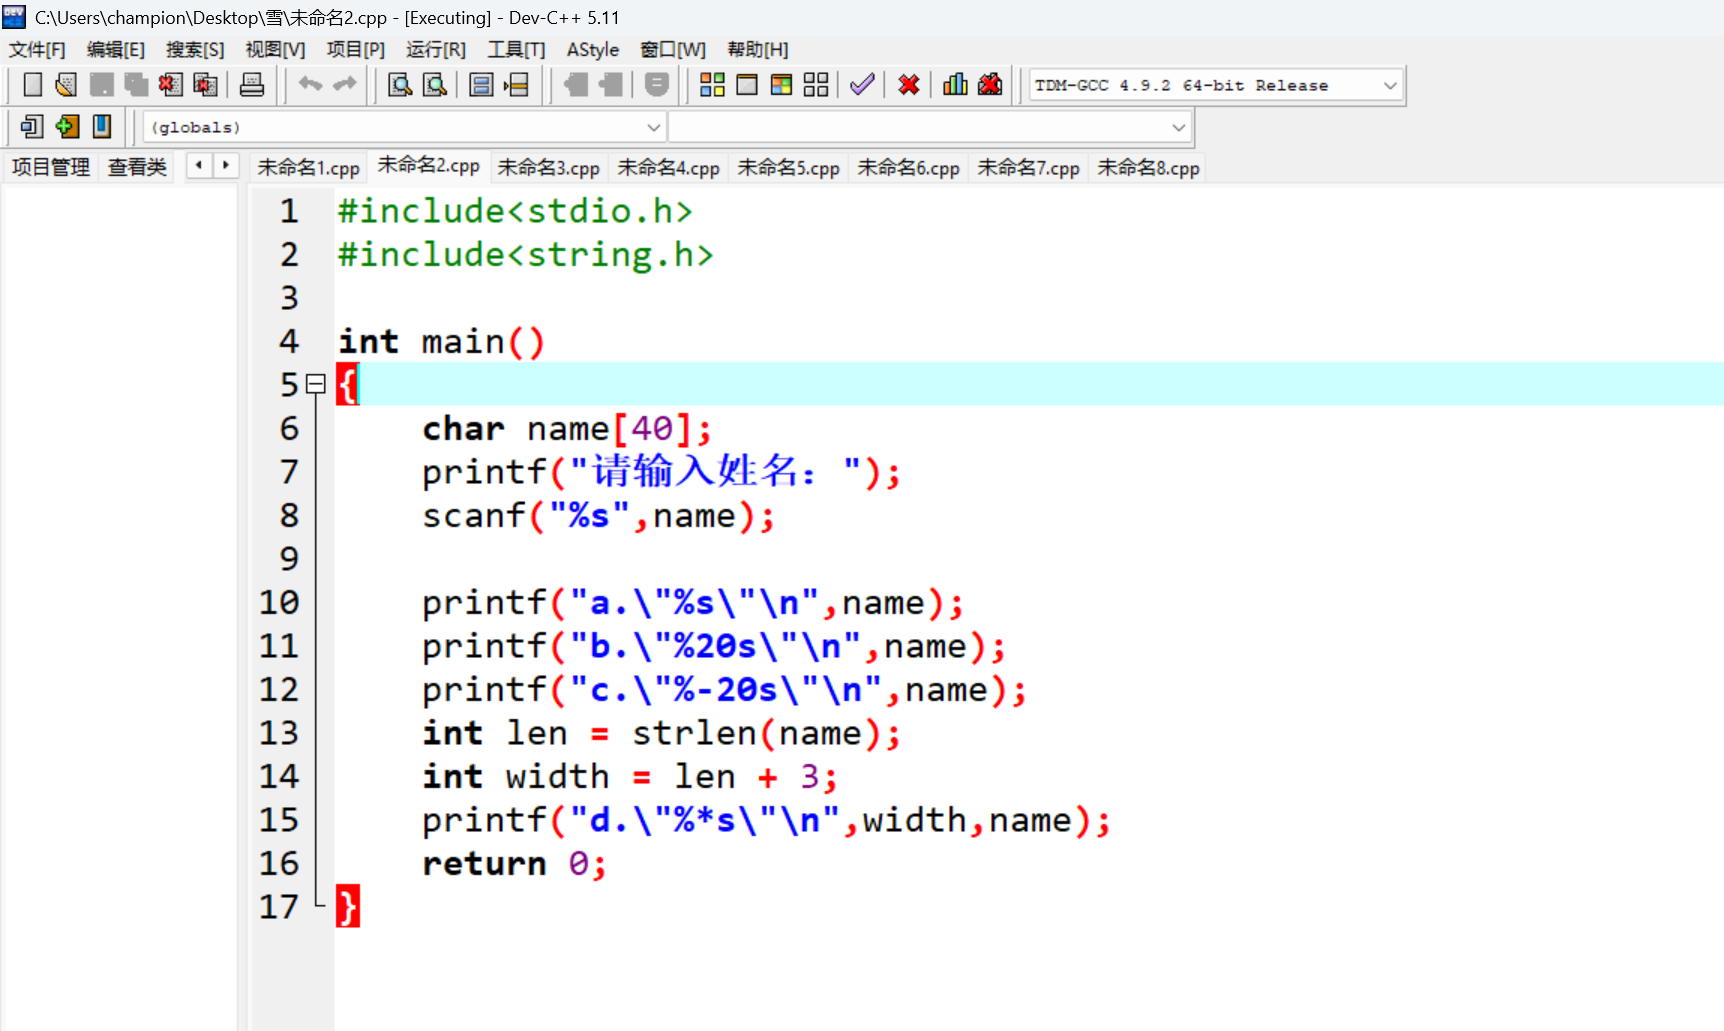The width and height of the screenshot is (1724, 1031).
Task: Collapse the code fold at line 5
Action: tap(316, 384)
